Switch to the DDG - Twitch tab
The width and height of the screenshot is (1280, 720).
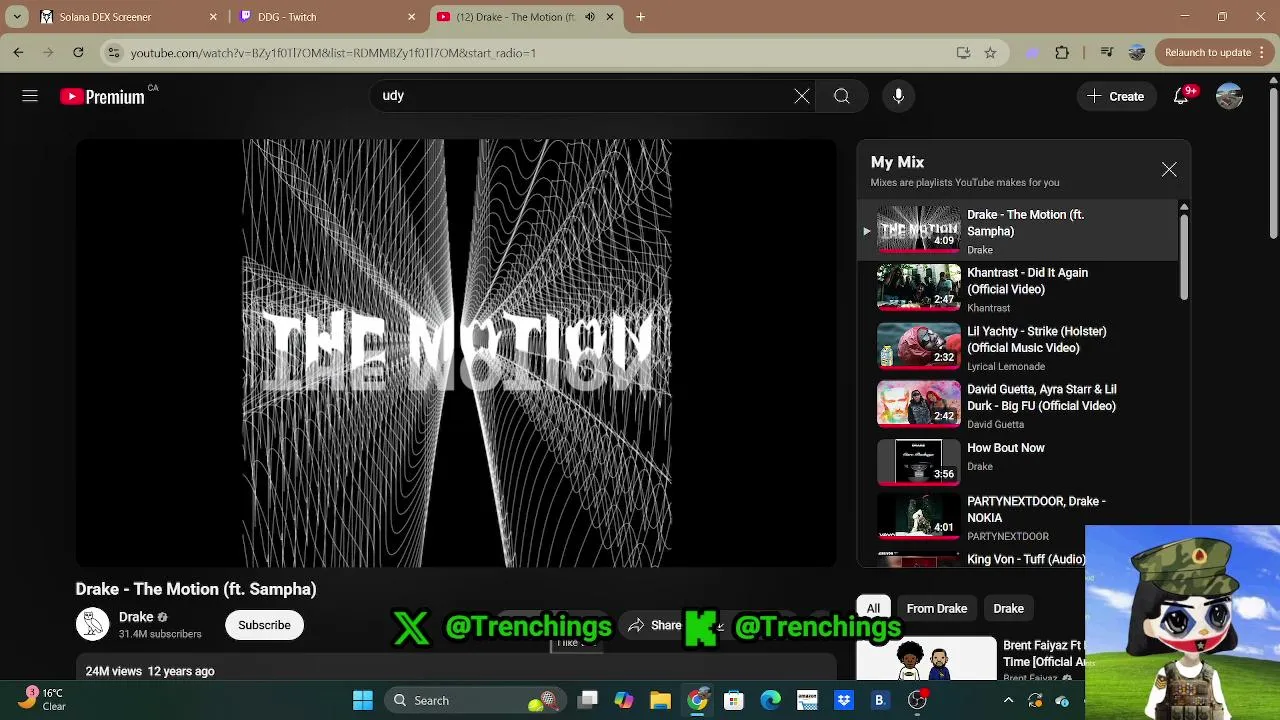(329, 17)
